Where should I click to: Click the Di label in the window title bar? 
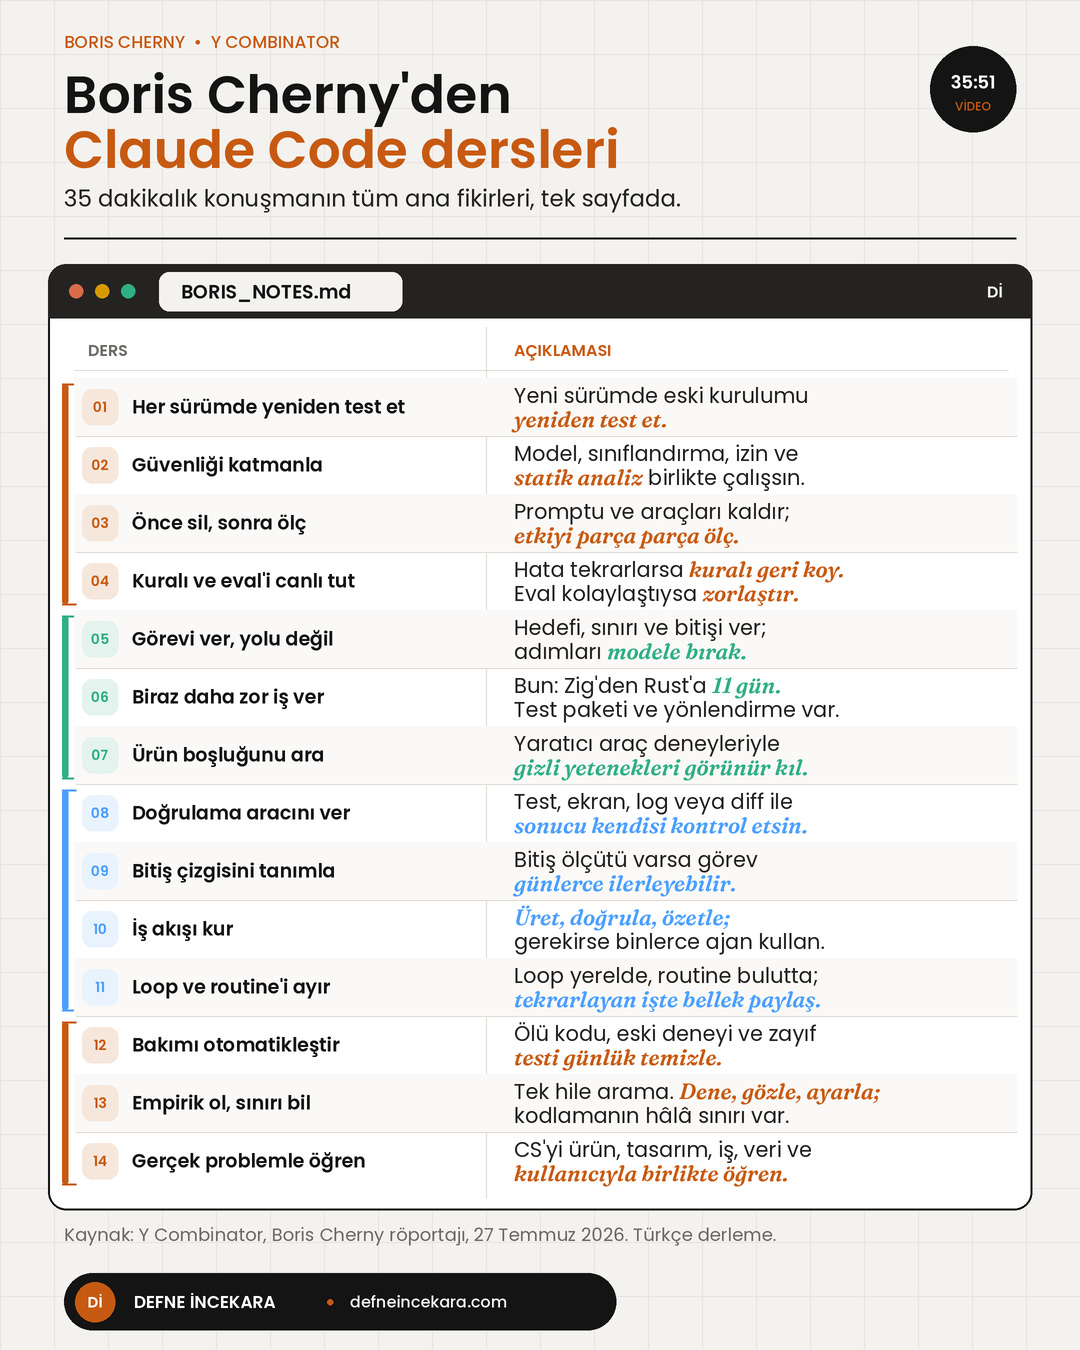point(994,292)
